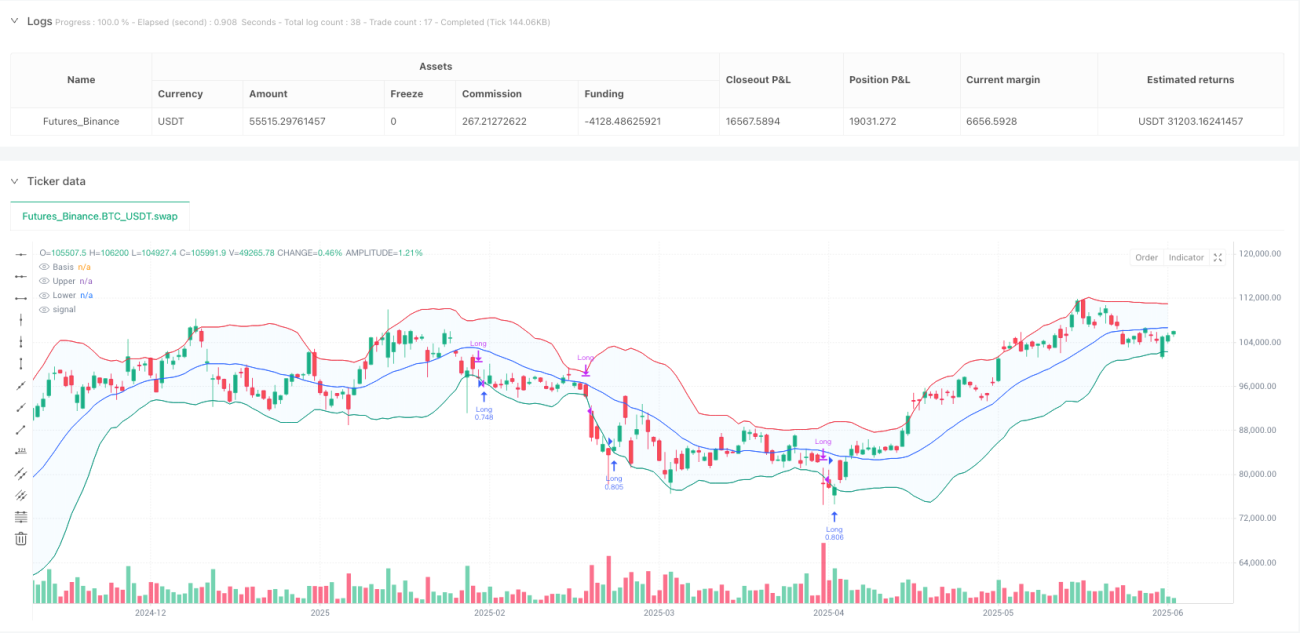Screen dimensions: 1300x633
Task: Click the Order button on chart
Action: pyautogui.click(x=1146, y=257)
